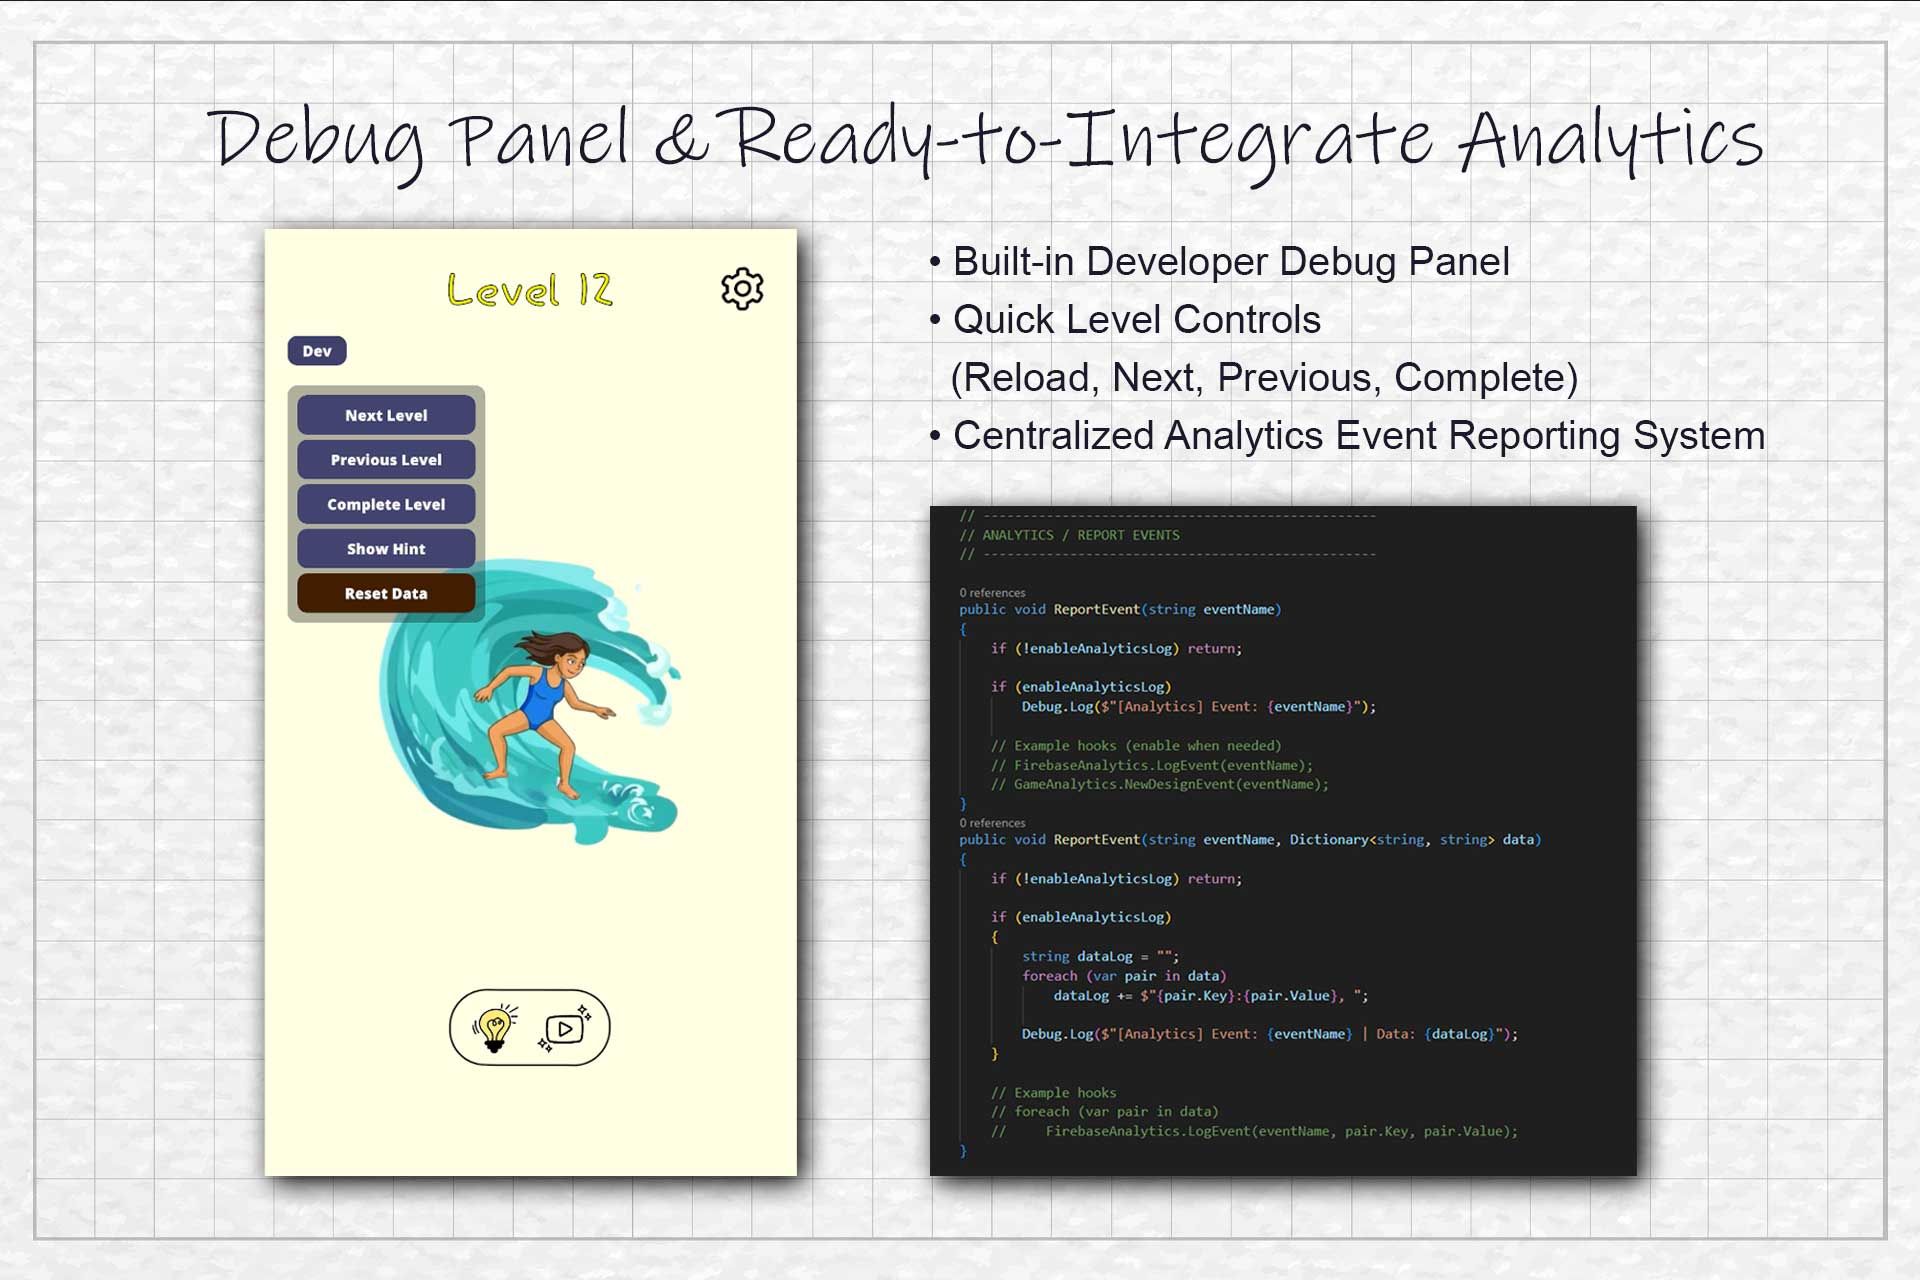Click the GameAnalytics.NewDesignEvent comment line
The width and height of the screenshot is (1920, 1280).
pyautogui.click(x=1160, y=784)
